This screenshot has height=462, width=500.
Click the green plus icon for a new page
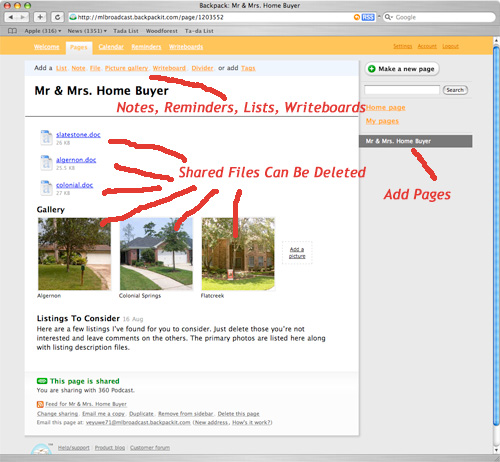click(x=372, y=69)
